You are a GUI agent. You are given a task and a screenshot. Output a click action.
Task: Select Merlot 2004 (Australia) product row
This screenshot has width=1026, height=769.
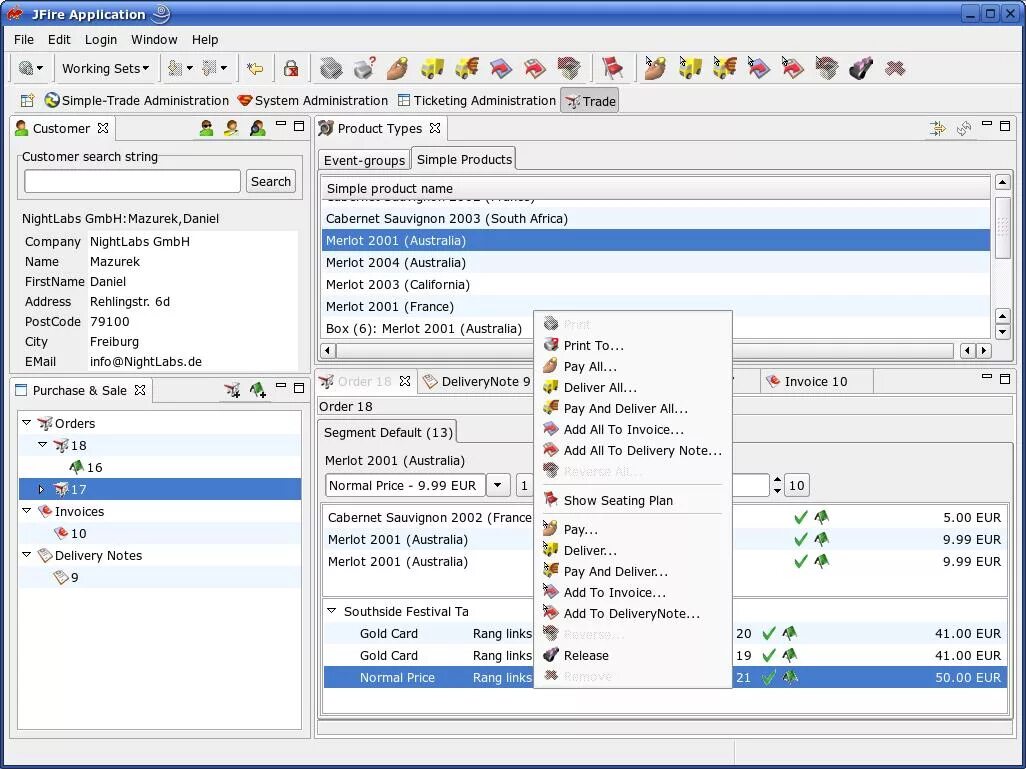pos(656,262)
